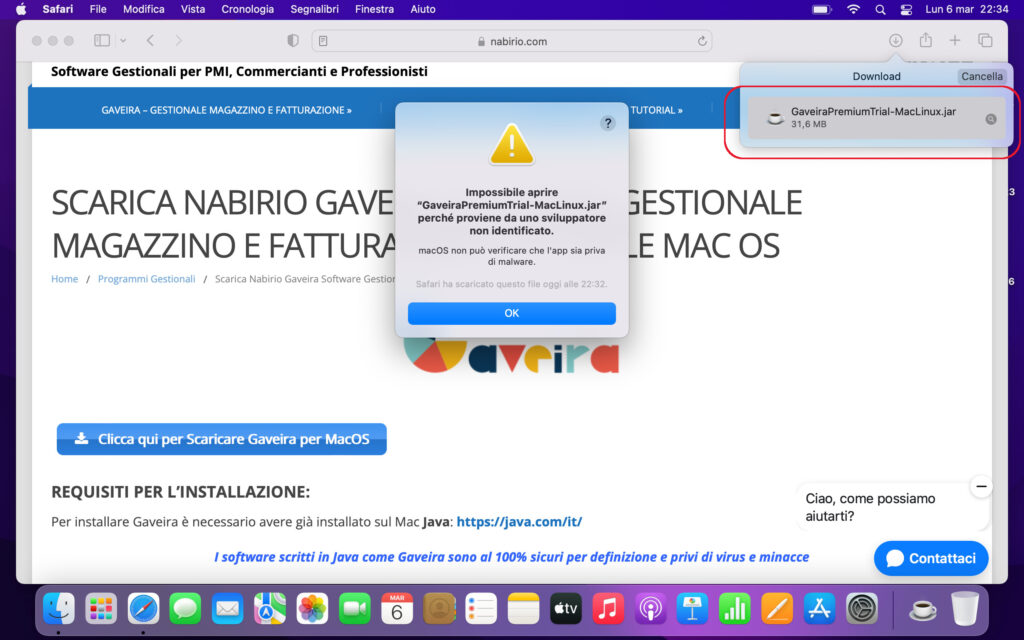
Task: Expand the sidebar options dropdown arrow
Action: click(123, 40)
